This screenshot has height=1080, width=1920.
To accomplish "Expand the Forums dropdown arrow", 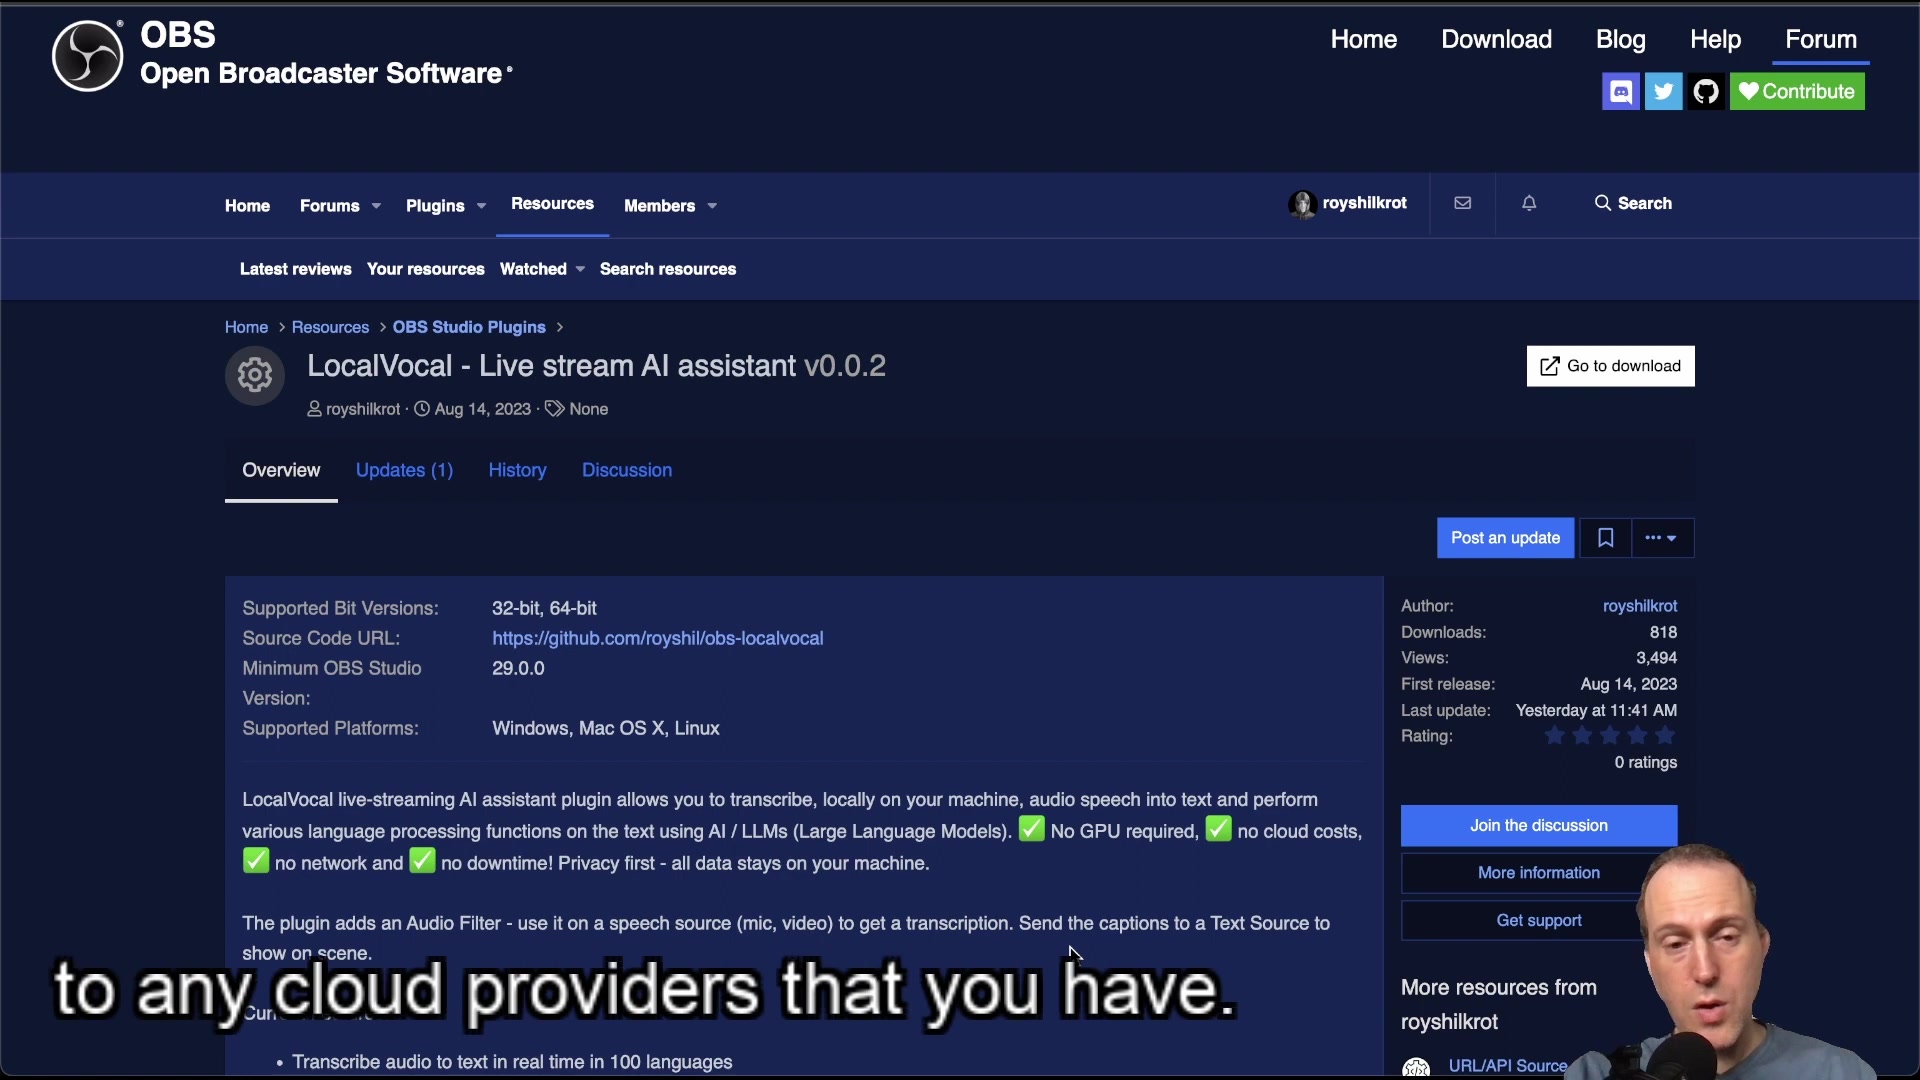I will [376, 206].
